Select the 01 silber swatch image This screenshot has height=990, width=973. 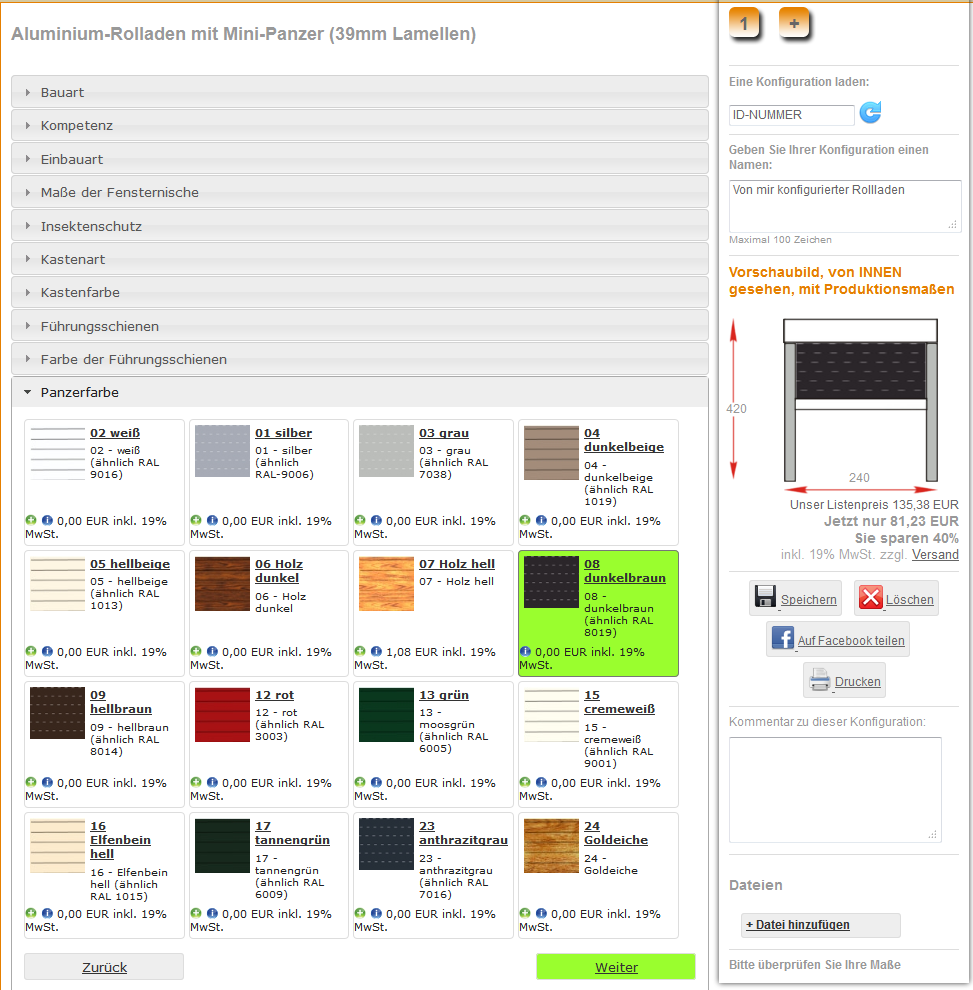[222, 451]
